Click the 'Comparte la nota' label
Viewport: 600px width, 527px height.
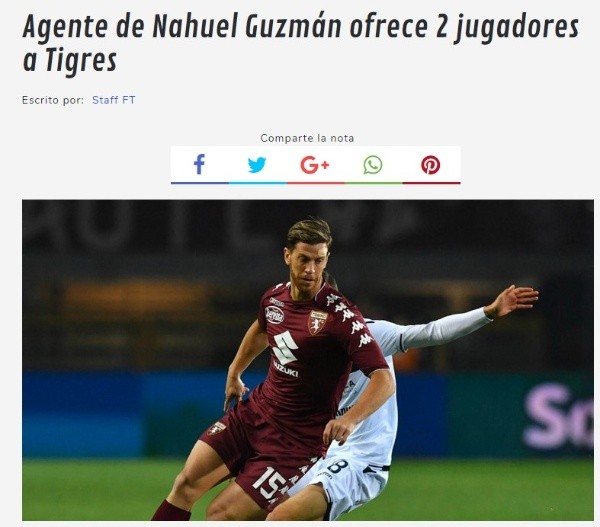(307, 138)
